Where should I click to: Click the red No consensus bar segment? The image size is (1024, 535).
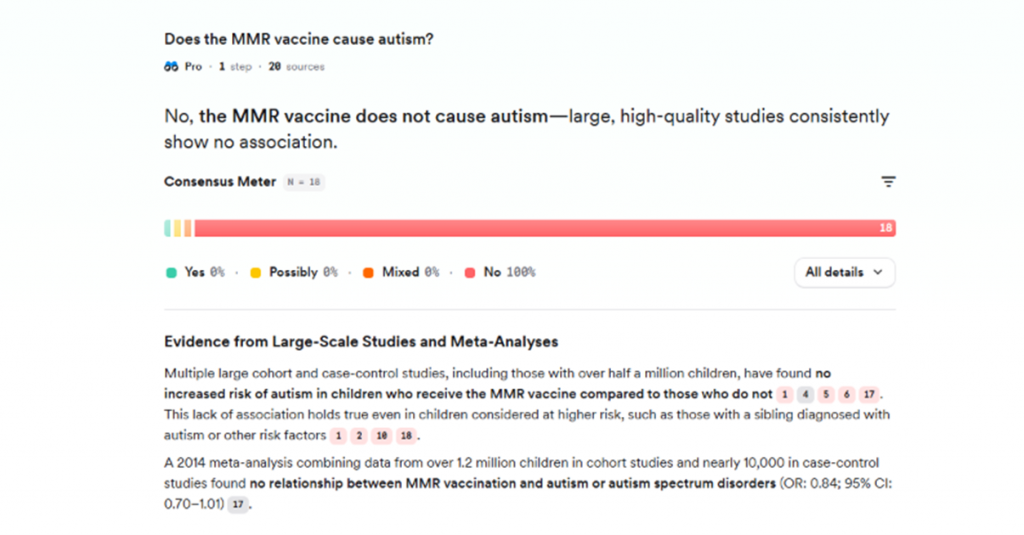(x=545, y=228)
